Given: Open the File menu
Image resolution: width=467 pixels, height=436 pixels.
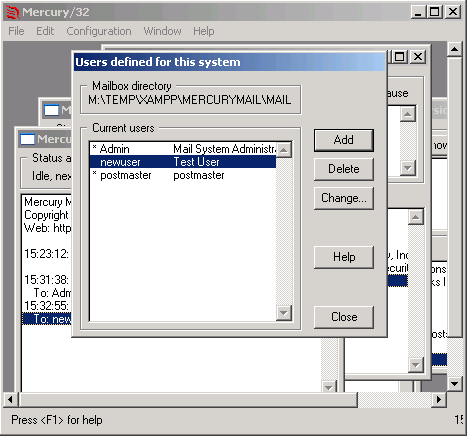Looking at the screenshot, I should pyautogui.click(x=16, y=31).
